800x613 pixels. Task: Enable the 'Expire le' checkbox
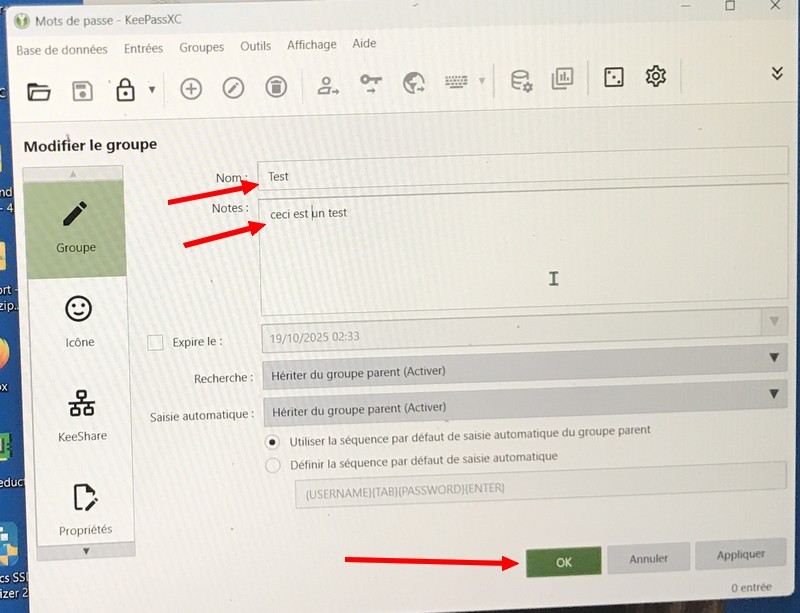(x=155, y=343)
